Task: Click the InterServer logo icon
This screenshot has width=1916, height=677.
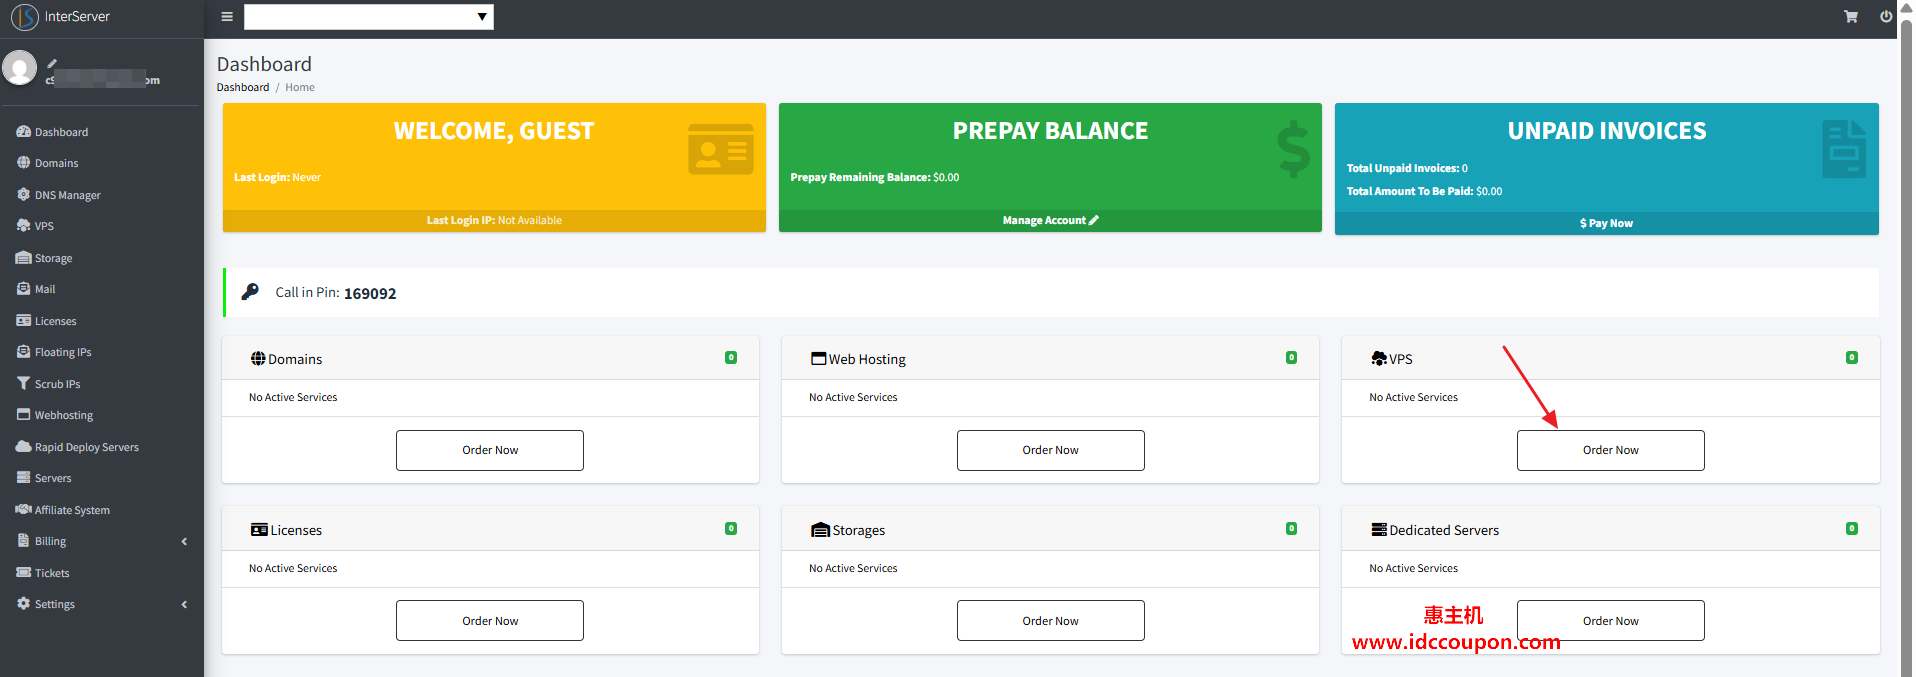Action: (24, 17)
